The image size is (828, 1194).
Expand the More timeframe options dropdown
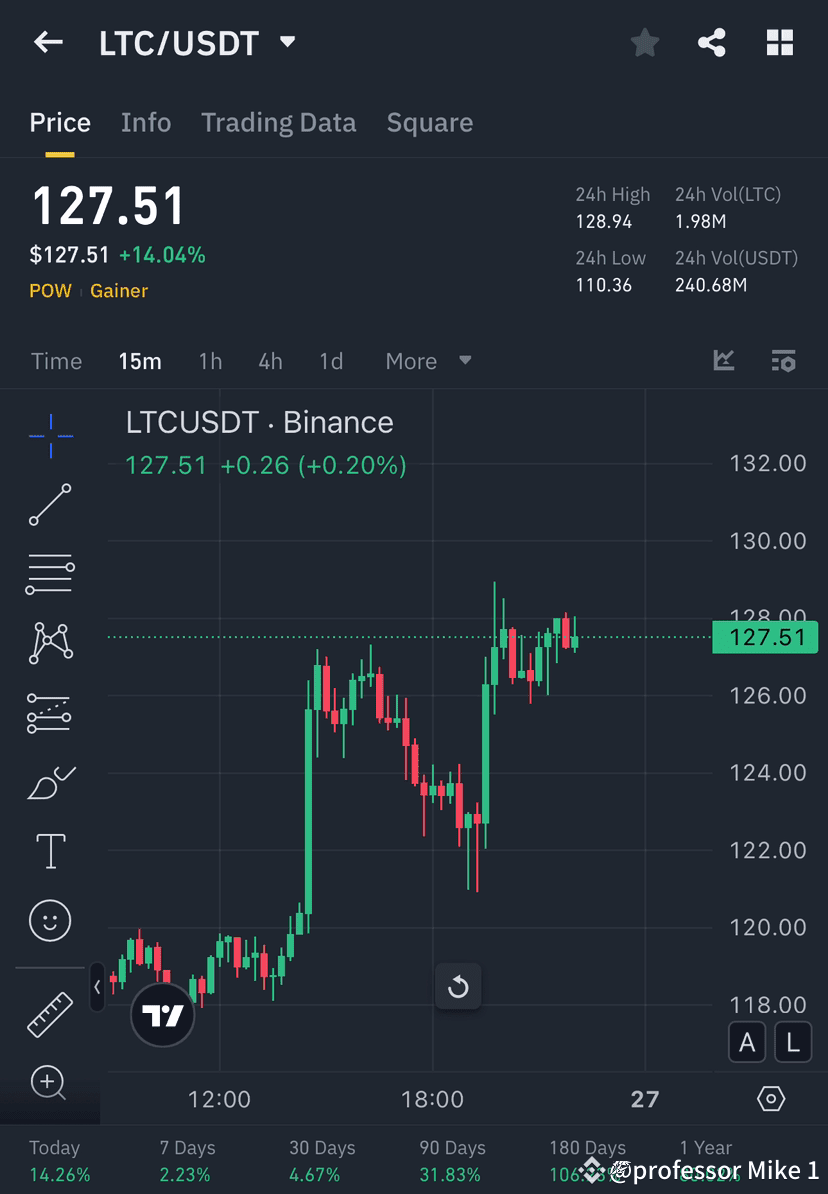click(x=428, y=361)
